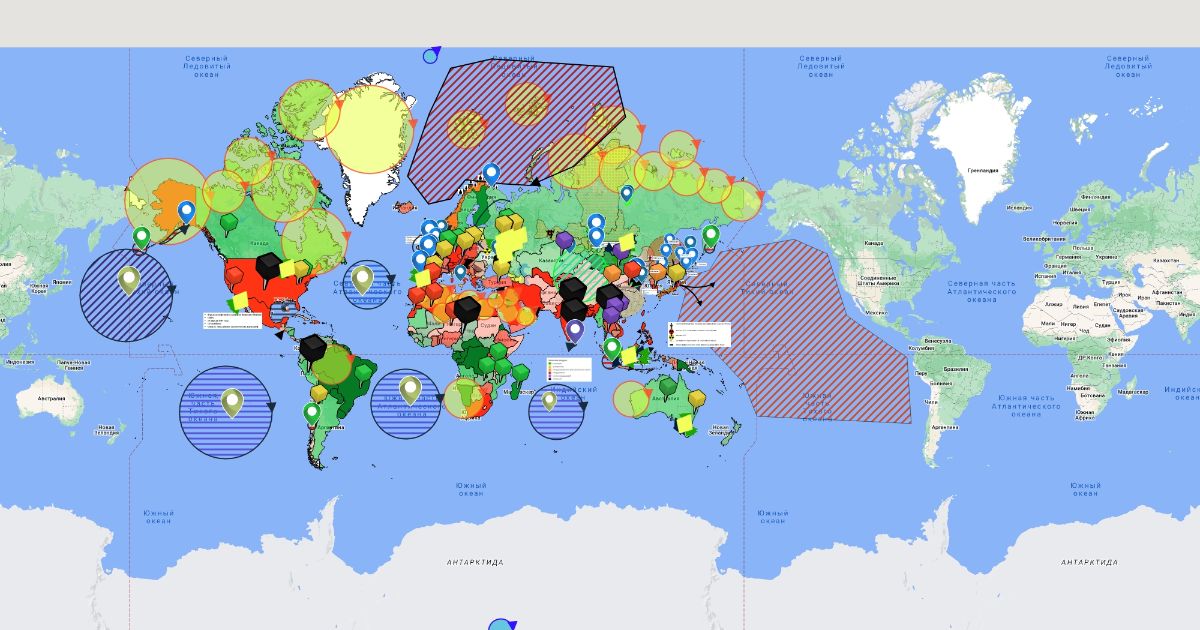Viewport: 1200px width, 630px height.
Task: Select the green pin near the Aleutian Islands
Action: [142, 236]
